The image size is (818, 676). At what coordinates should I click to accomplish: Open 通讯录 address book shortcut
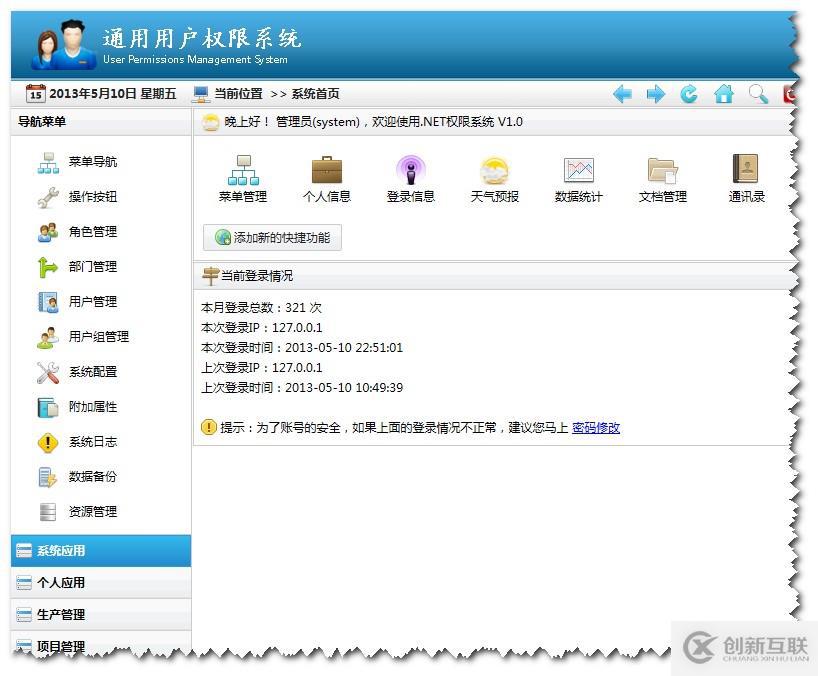click(747, 179)
